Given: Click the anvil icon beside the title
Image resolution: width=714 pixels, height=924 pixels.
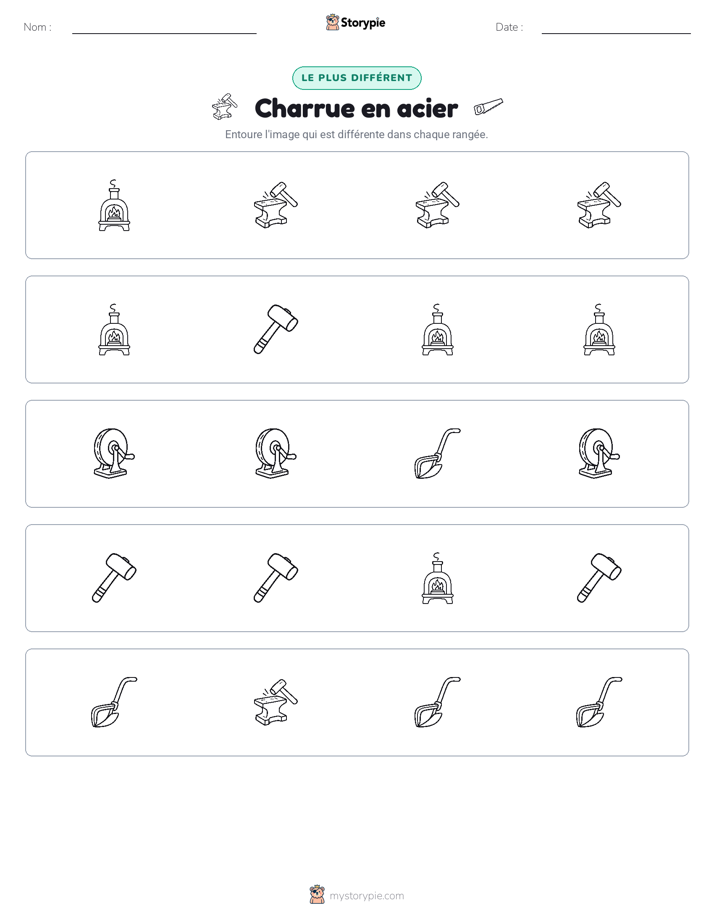Looking at the screenshot, I should click(x=224, y=106).
